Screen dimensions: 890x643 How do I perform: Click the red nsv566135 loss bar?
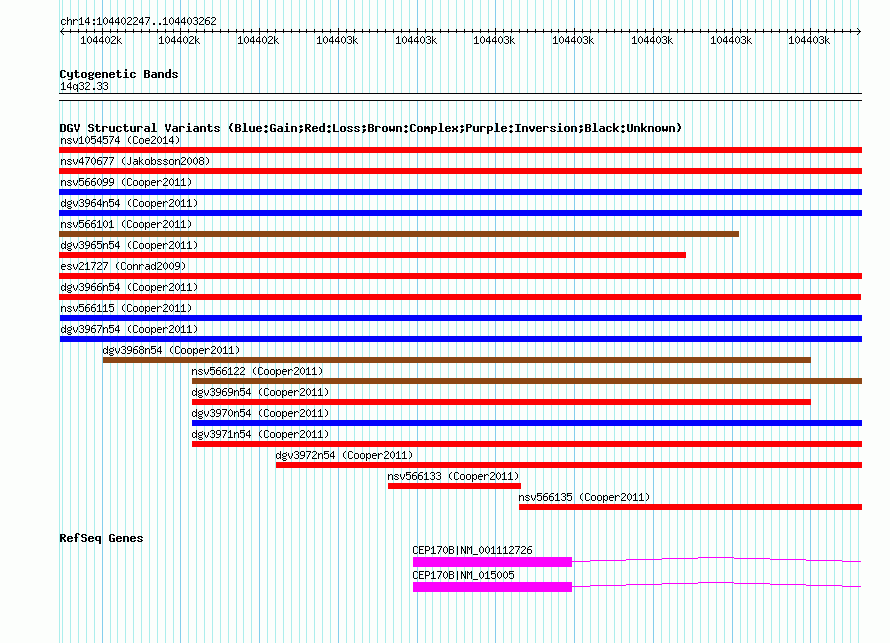690,507
